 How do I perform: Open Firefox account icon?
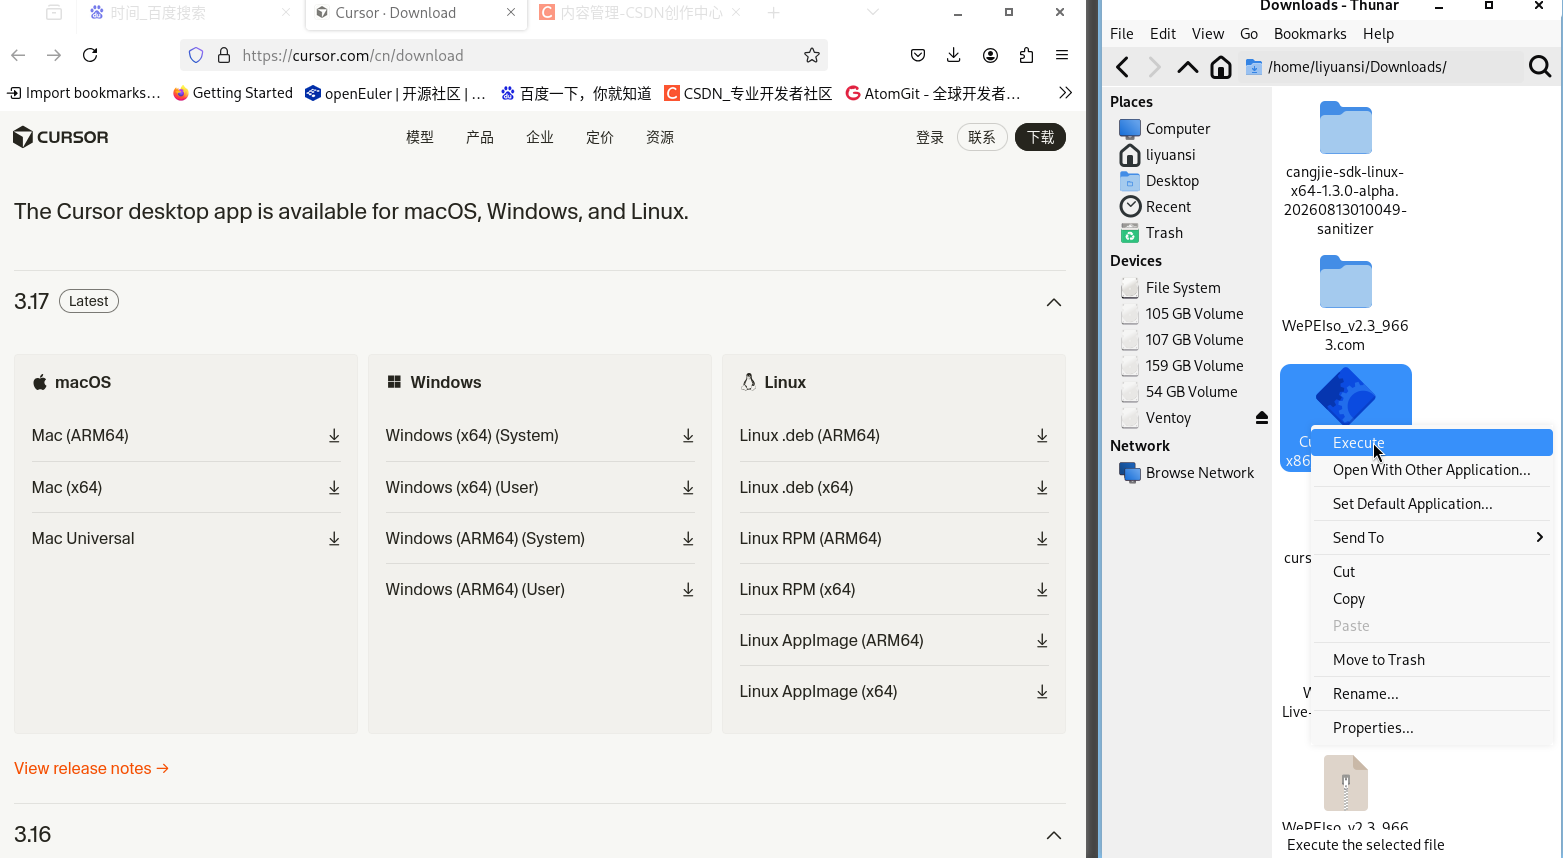click(990, 55)
